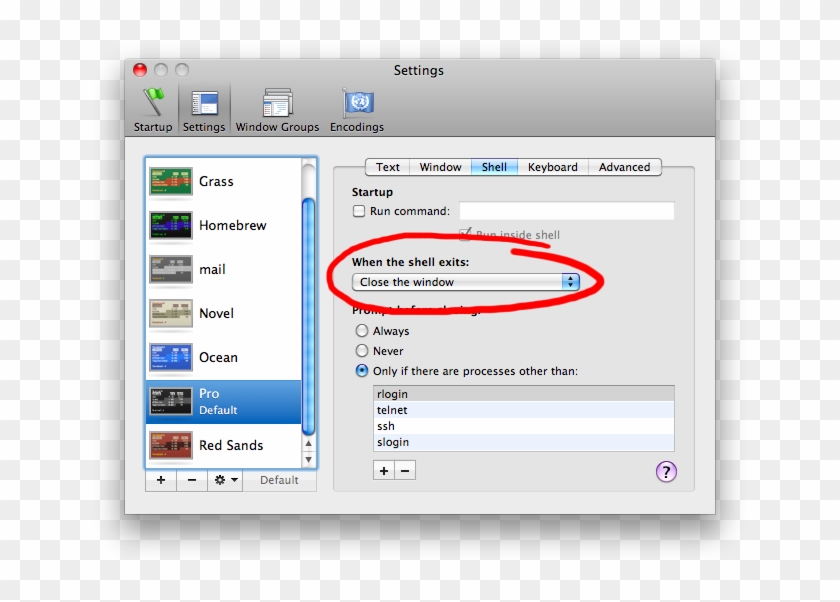The width and height of the screenshot is (840, 602).
Task: Click the Run command text field
Action: (567, 211)
